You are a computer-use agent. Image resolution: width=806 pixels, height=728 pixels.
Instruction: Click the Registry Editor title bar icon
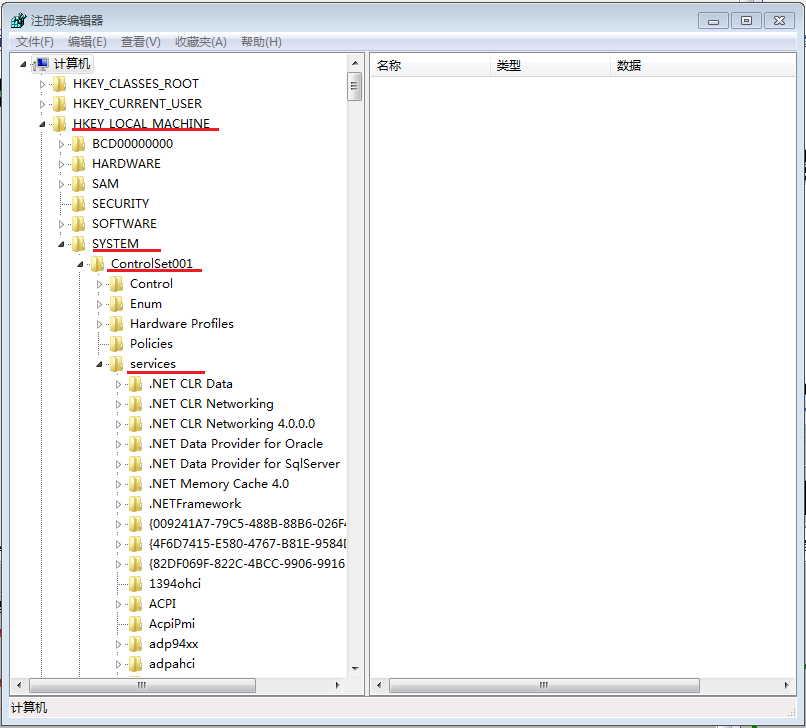[19, 21]
